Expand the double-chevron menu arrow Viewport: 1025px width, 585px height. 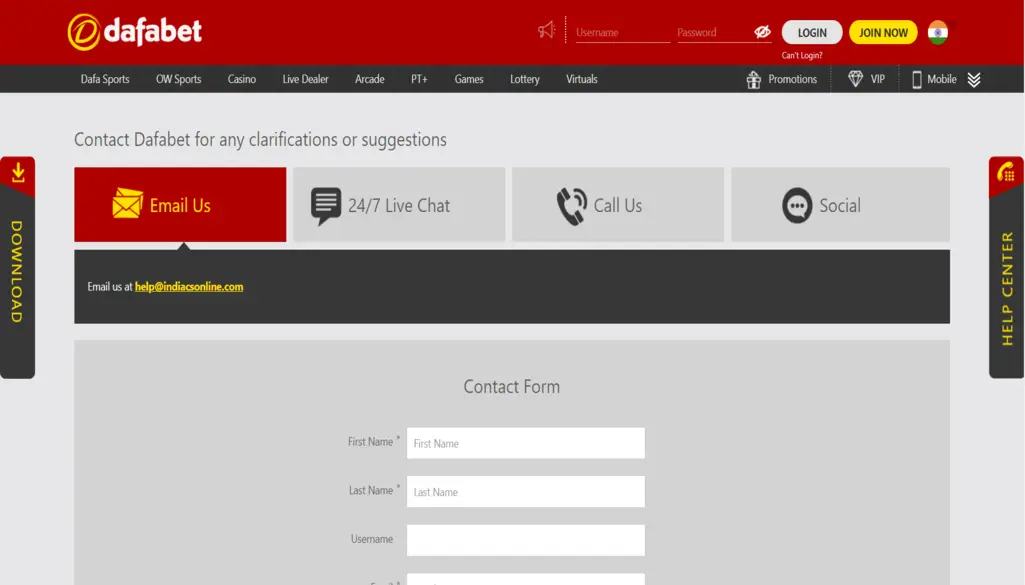[x=974, y=80]
